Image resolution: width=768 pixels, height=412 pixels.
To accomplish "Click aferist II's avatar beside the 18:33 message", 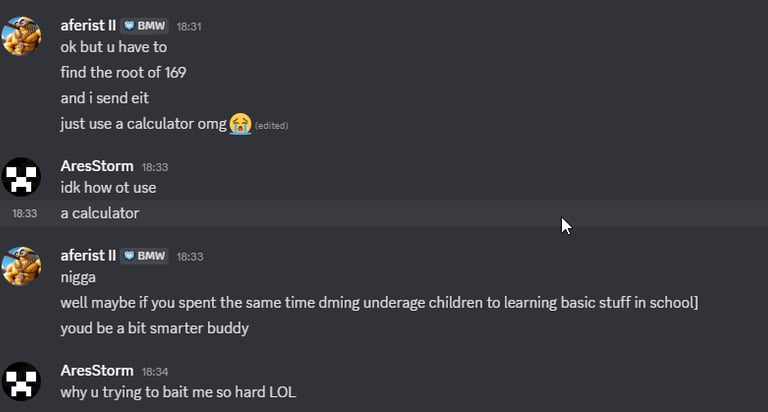I will pos(21,266).
